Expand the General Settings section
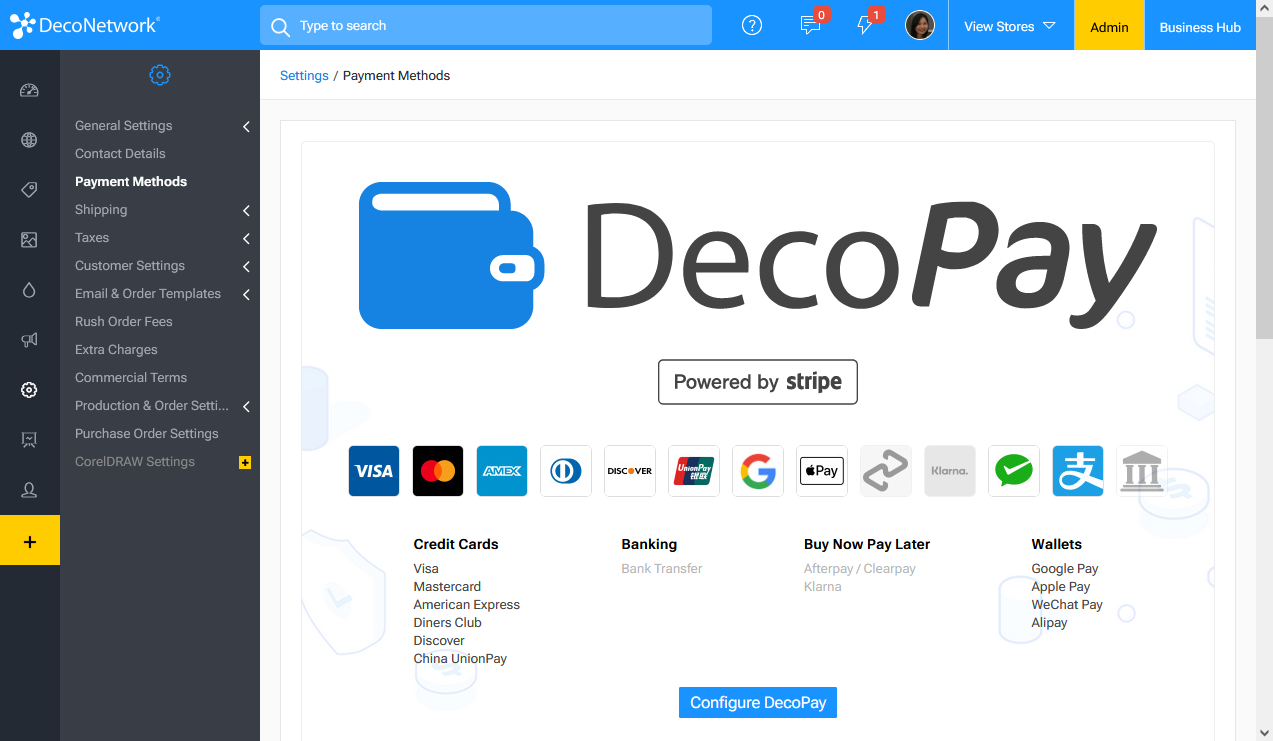Screen dimensions: 1273x741 (x=246, y=126)
